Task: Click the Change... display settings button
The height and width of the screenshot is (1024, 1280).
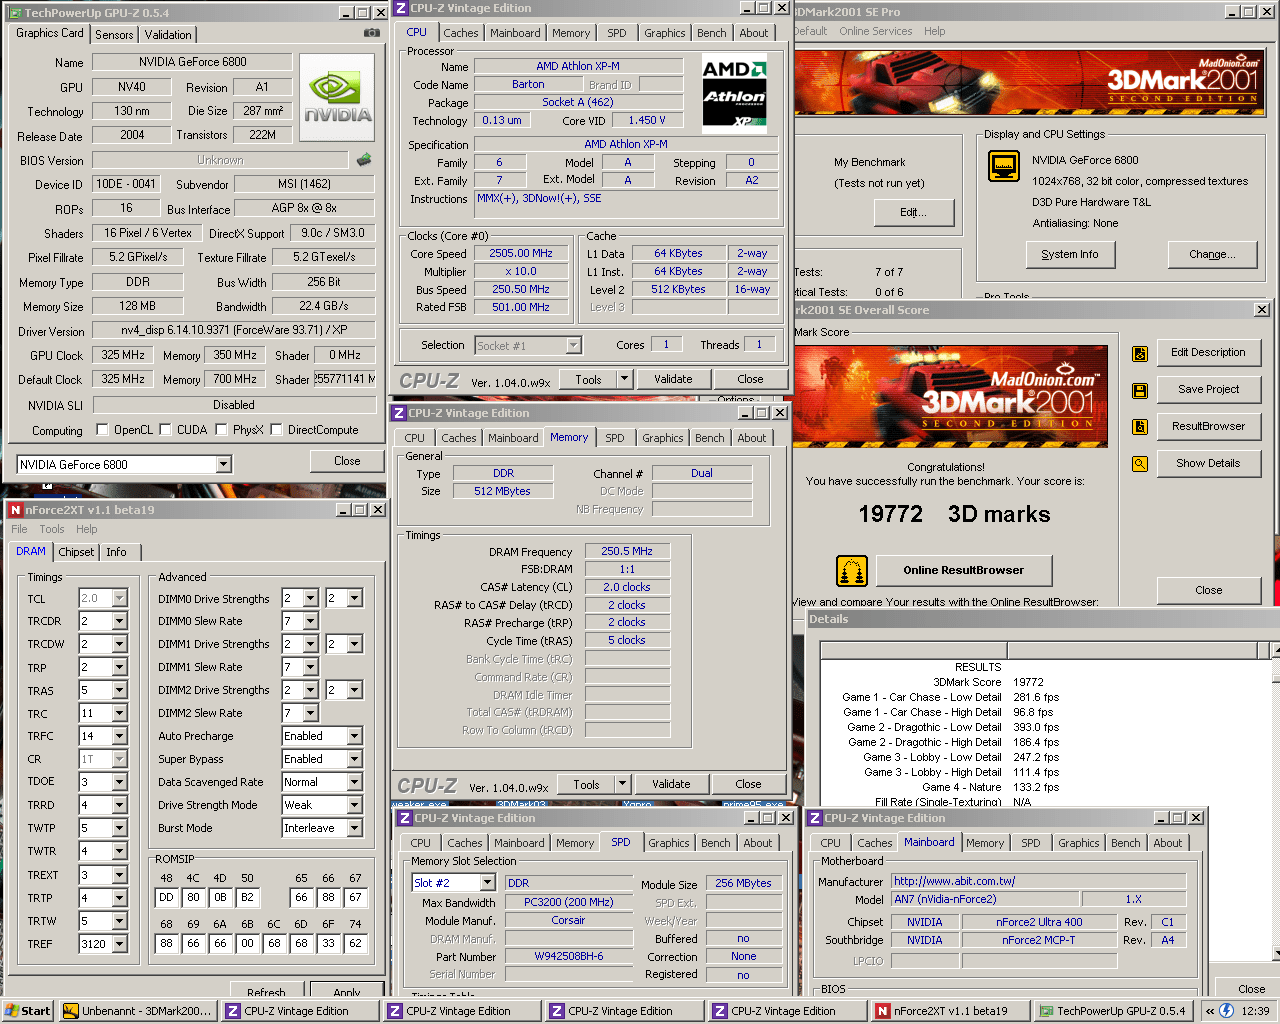Action: coord(1212,254)
